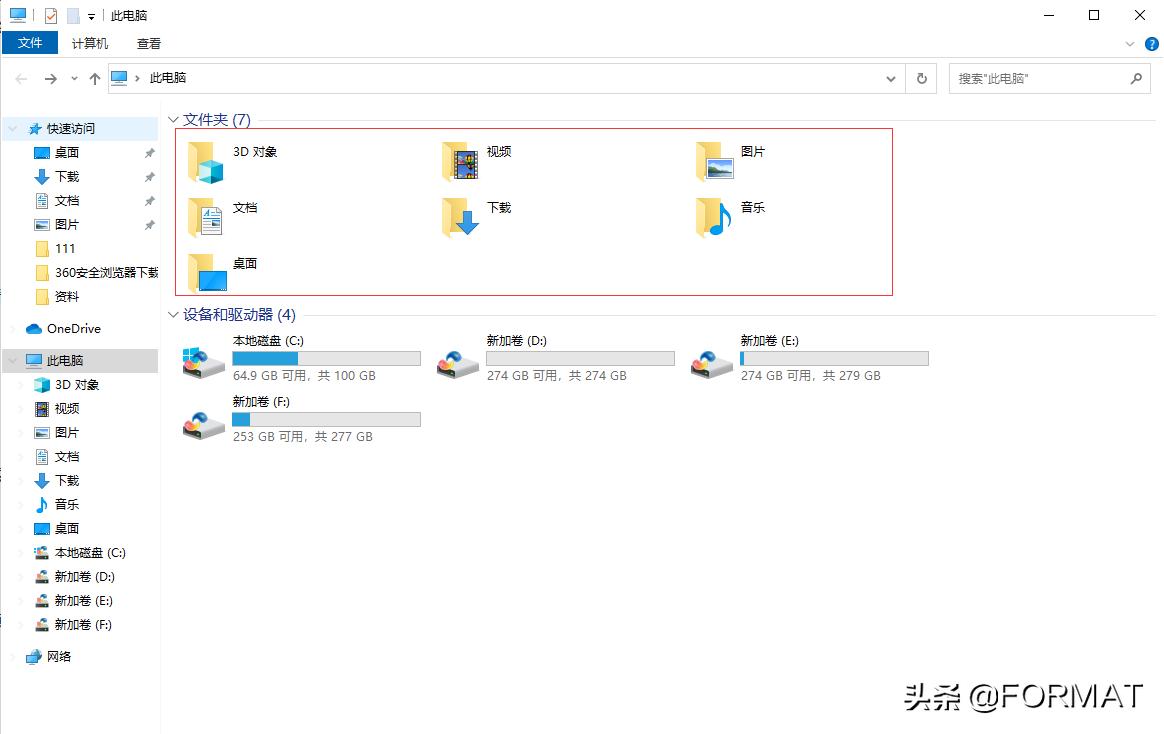The height and width of the screenshot is (734, 1164).
Task: Collapse the 设备和驱动器 (4) section
Action: tap(172, 314)
